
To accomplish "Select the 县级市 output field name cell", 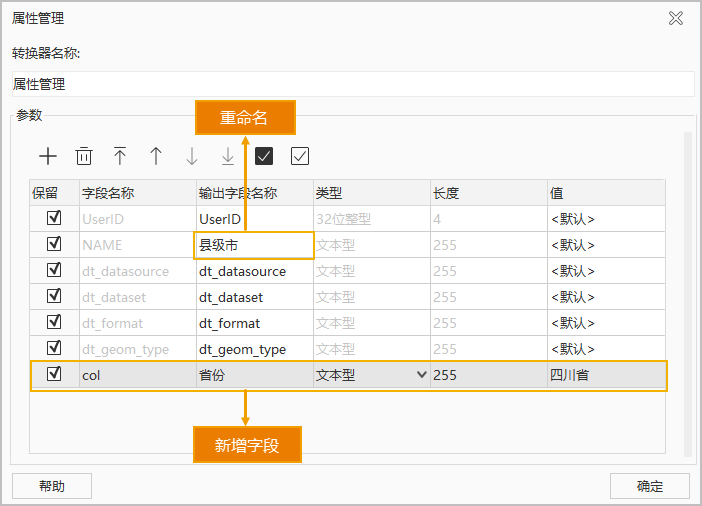I will pyautogui.click(x=254, y=245).
